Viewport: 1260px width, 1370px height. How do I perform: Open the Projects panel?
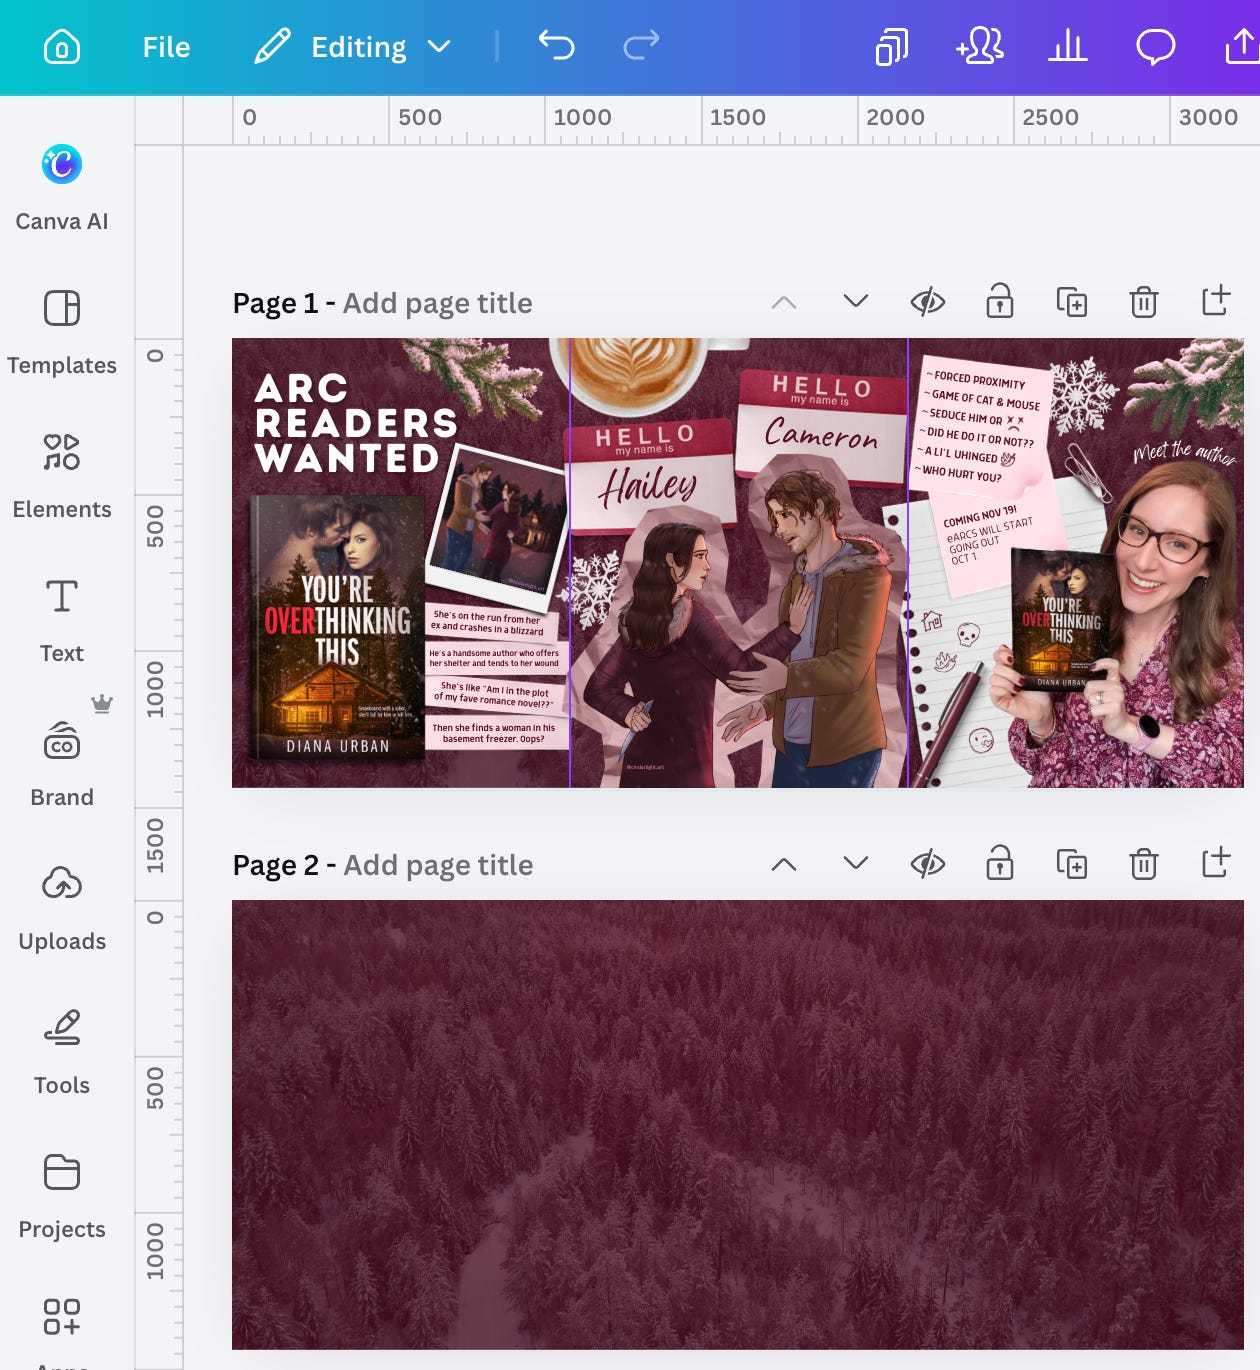(62, 1197)
